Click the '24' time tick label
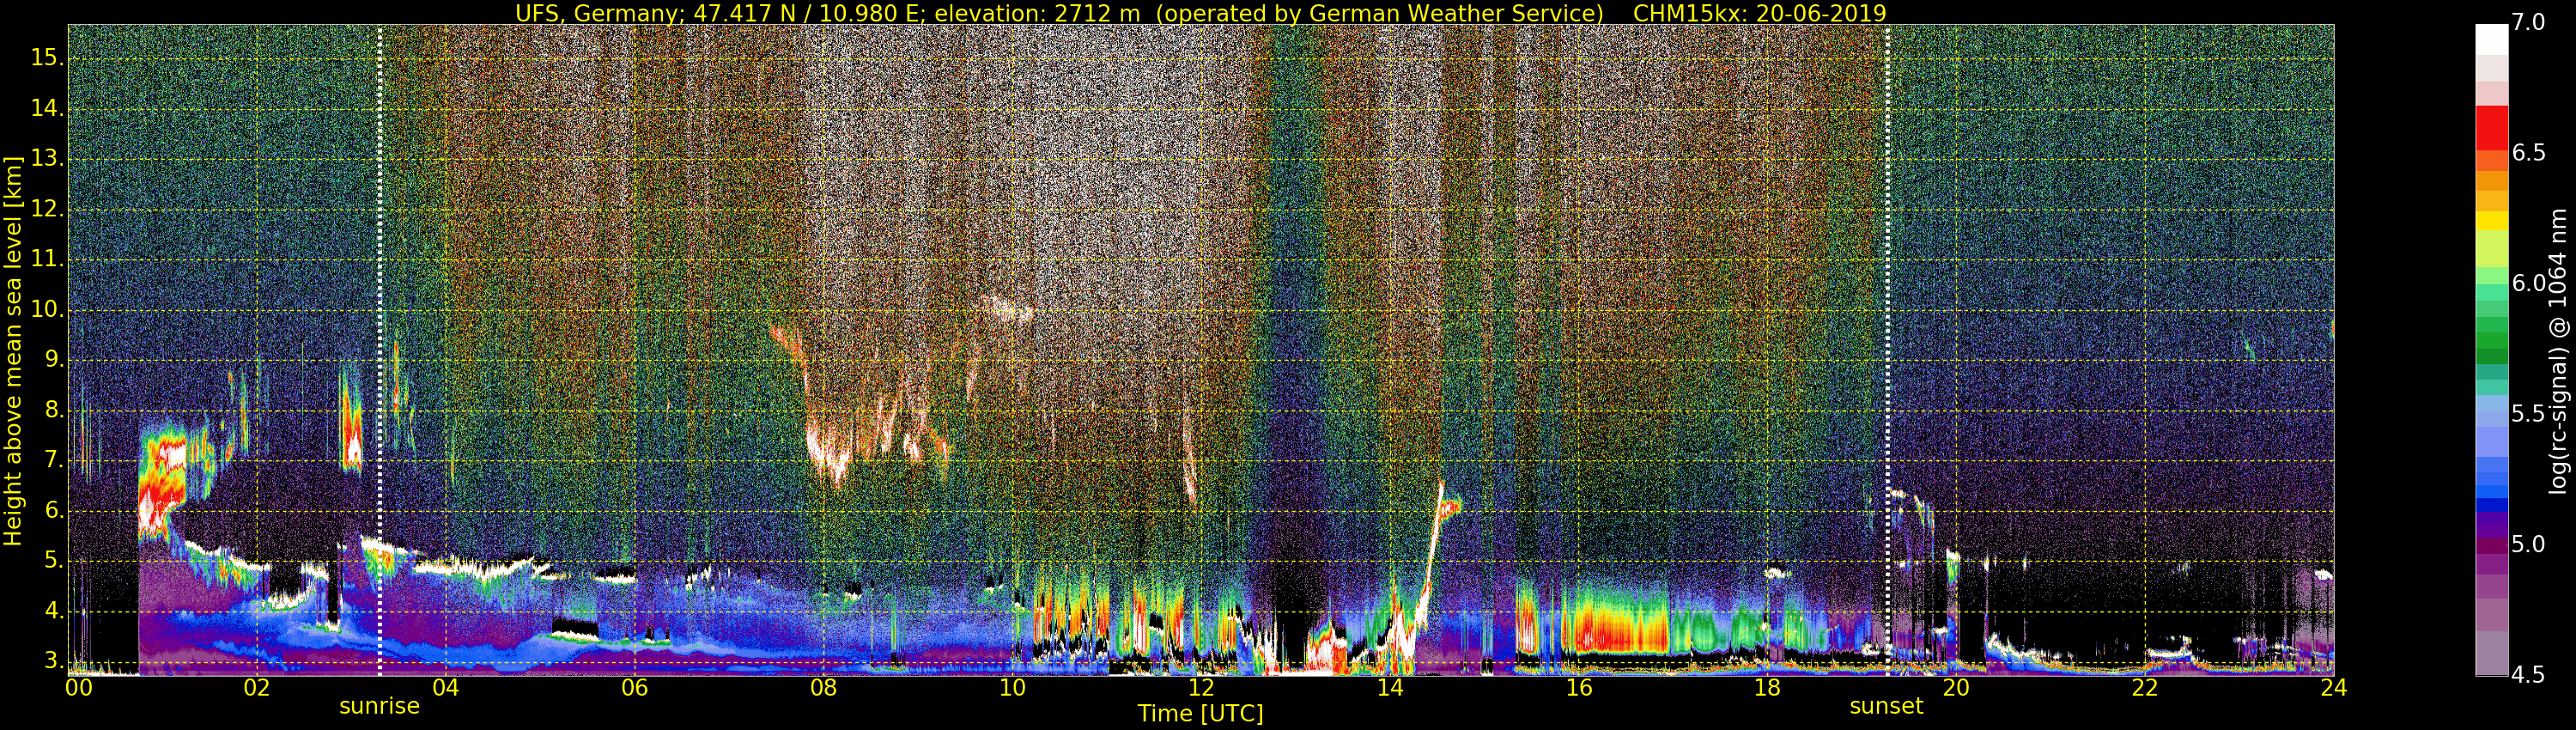2576x730 pixels. click(2334, 689)
